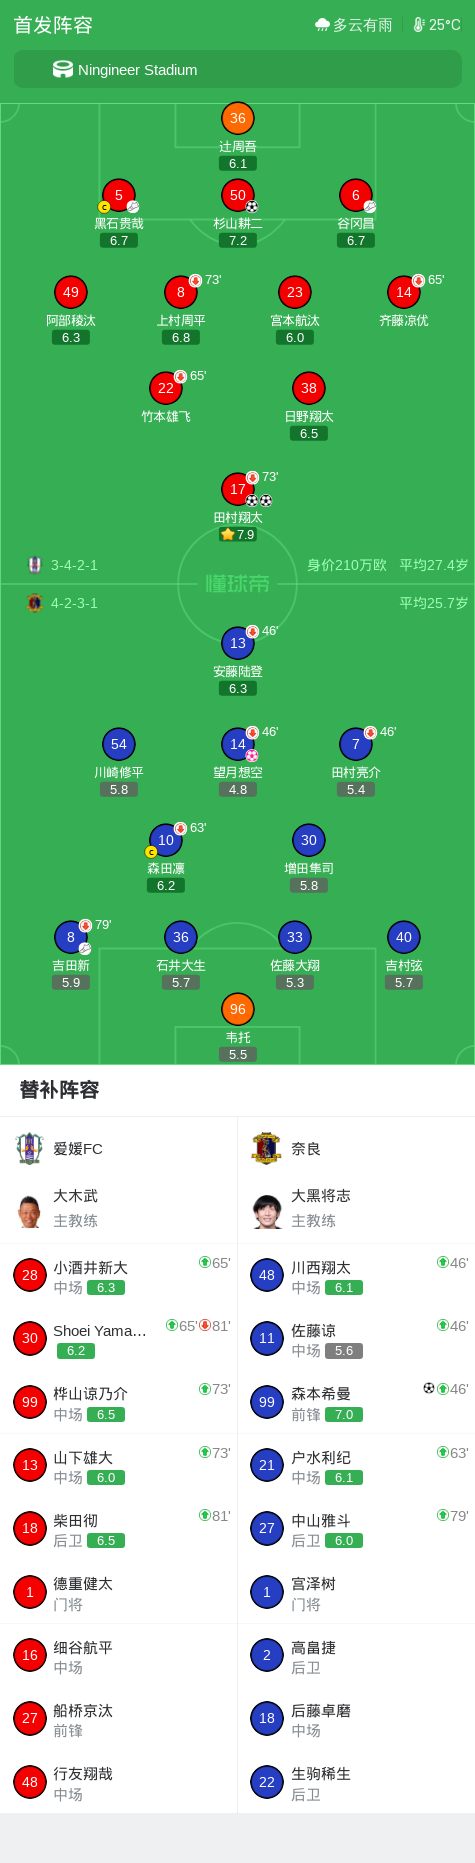
Task: Click the 爱媛FC team crest
Action: [x=30, y=1148]
